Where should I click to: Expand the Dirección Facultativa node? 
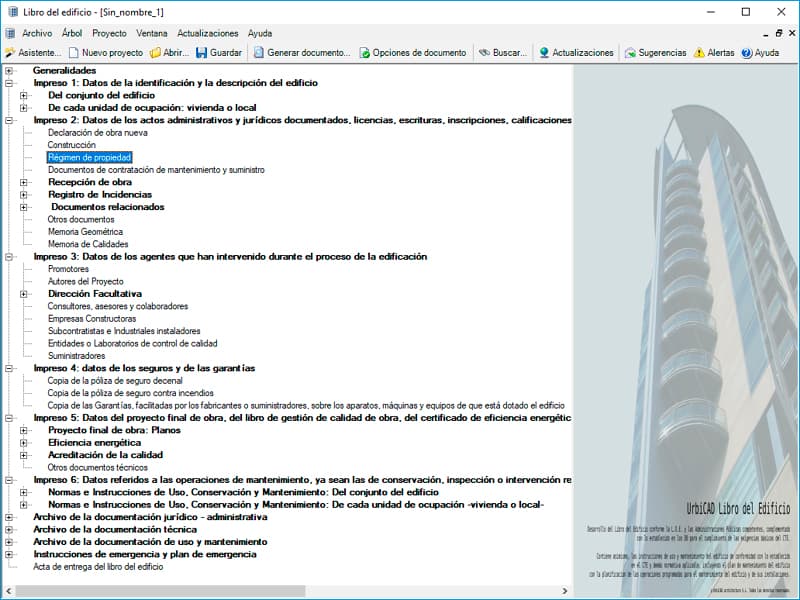(x=23, y=294)
